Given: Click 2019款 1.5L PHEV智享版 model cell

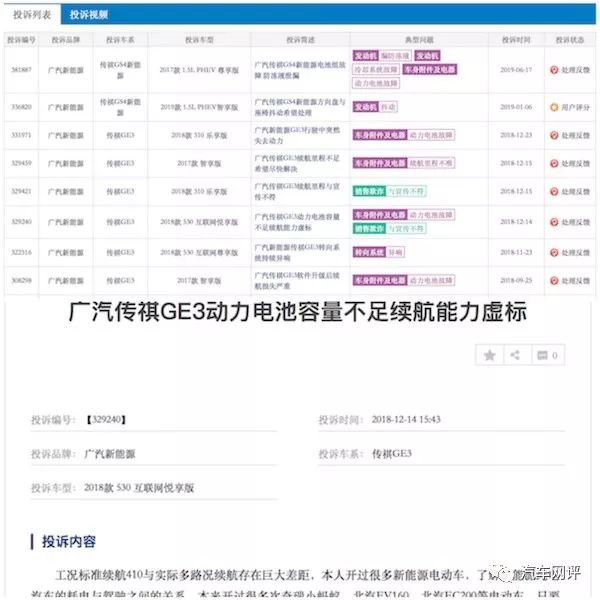Looking at the screenshot, I should (x=199, y=107).
